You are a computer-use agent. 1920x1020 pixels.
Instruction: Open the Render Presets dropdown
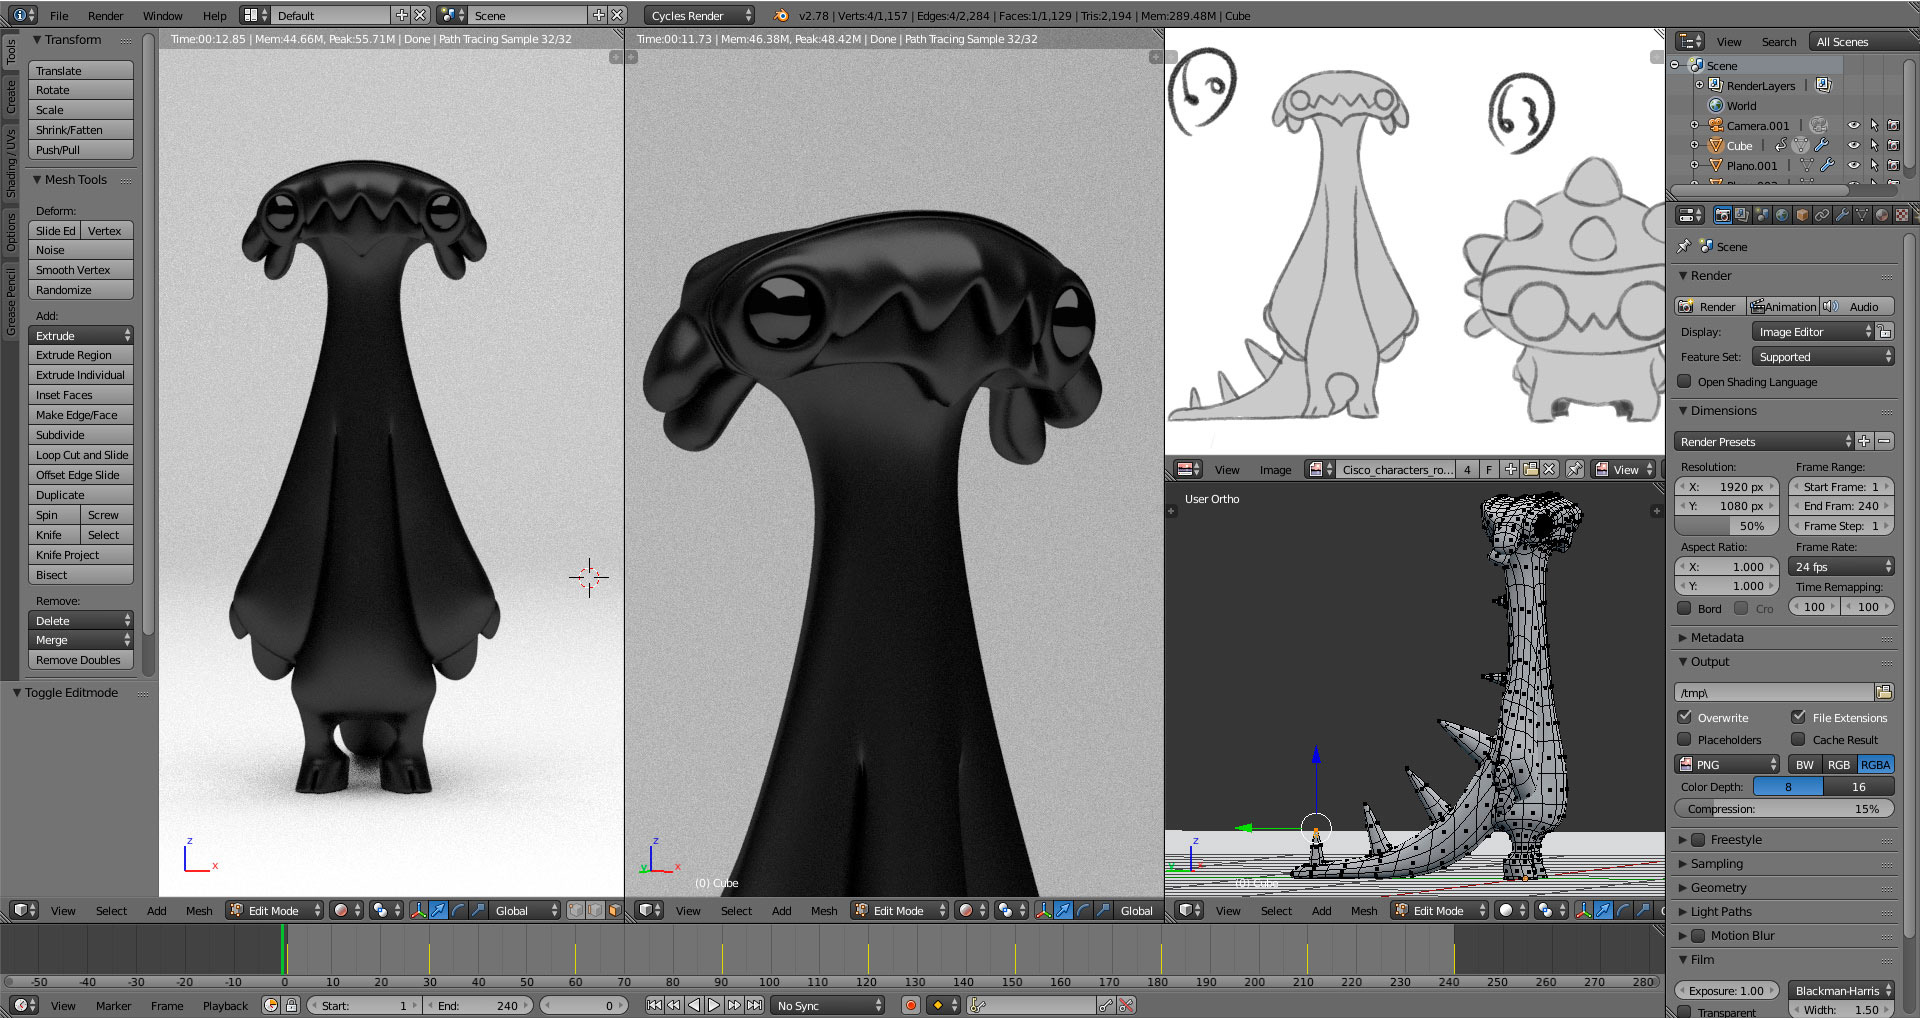(1764, 441)
